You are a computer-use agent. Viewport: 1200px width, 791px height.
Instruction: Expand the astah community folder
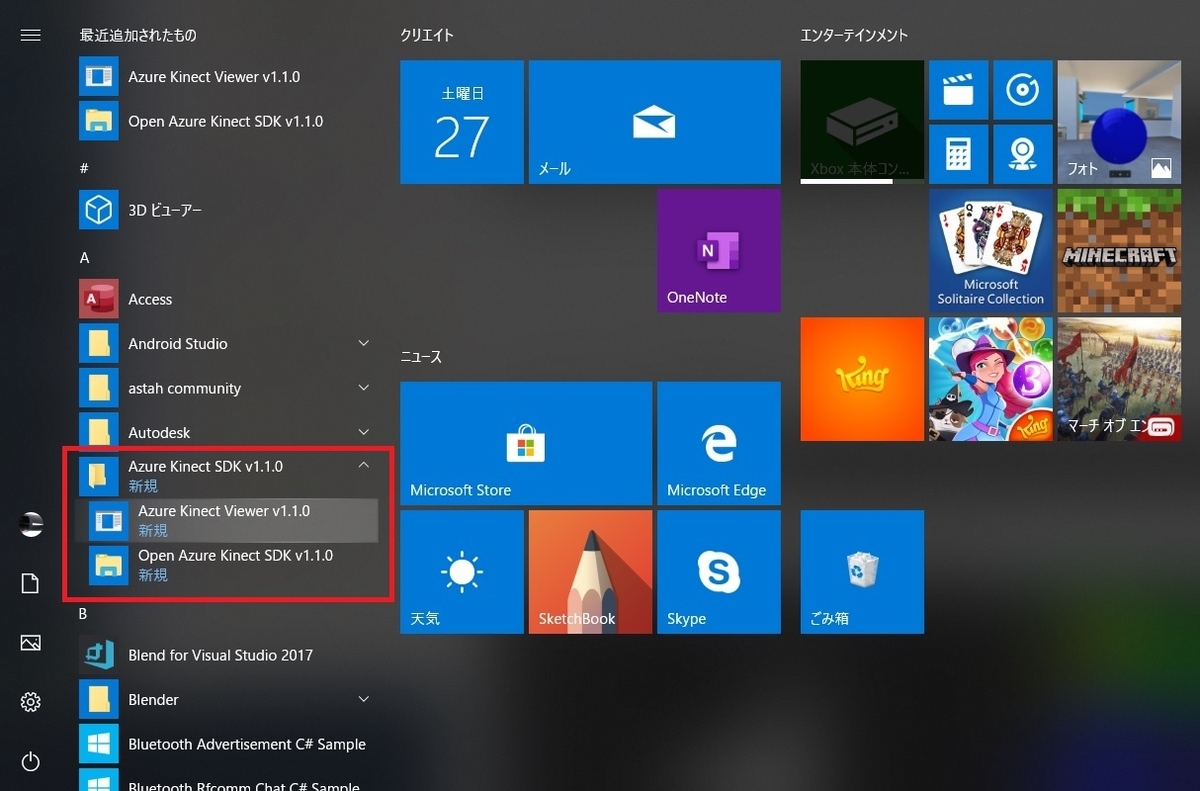[228, 388]
